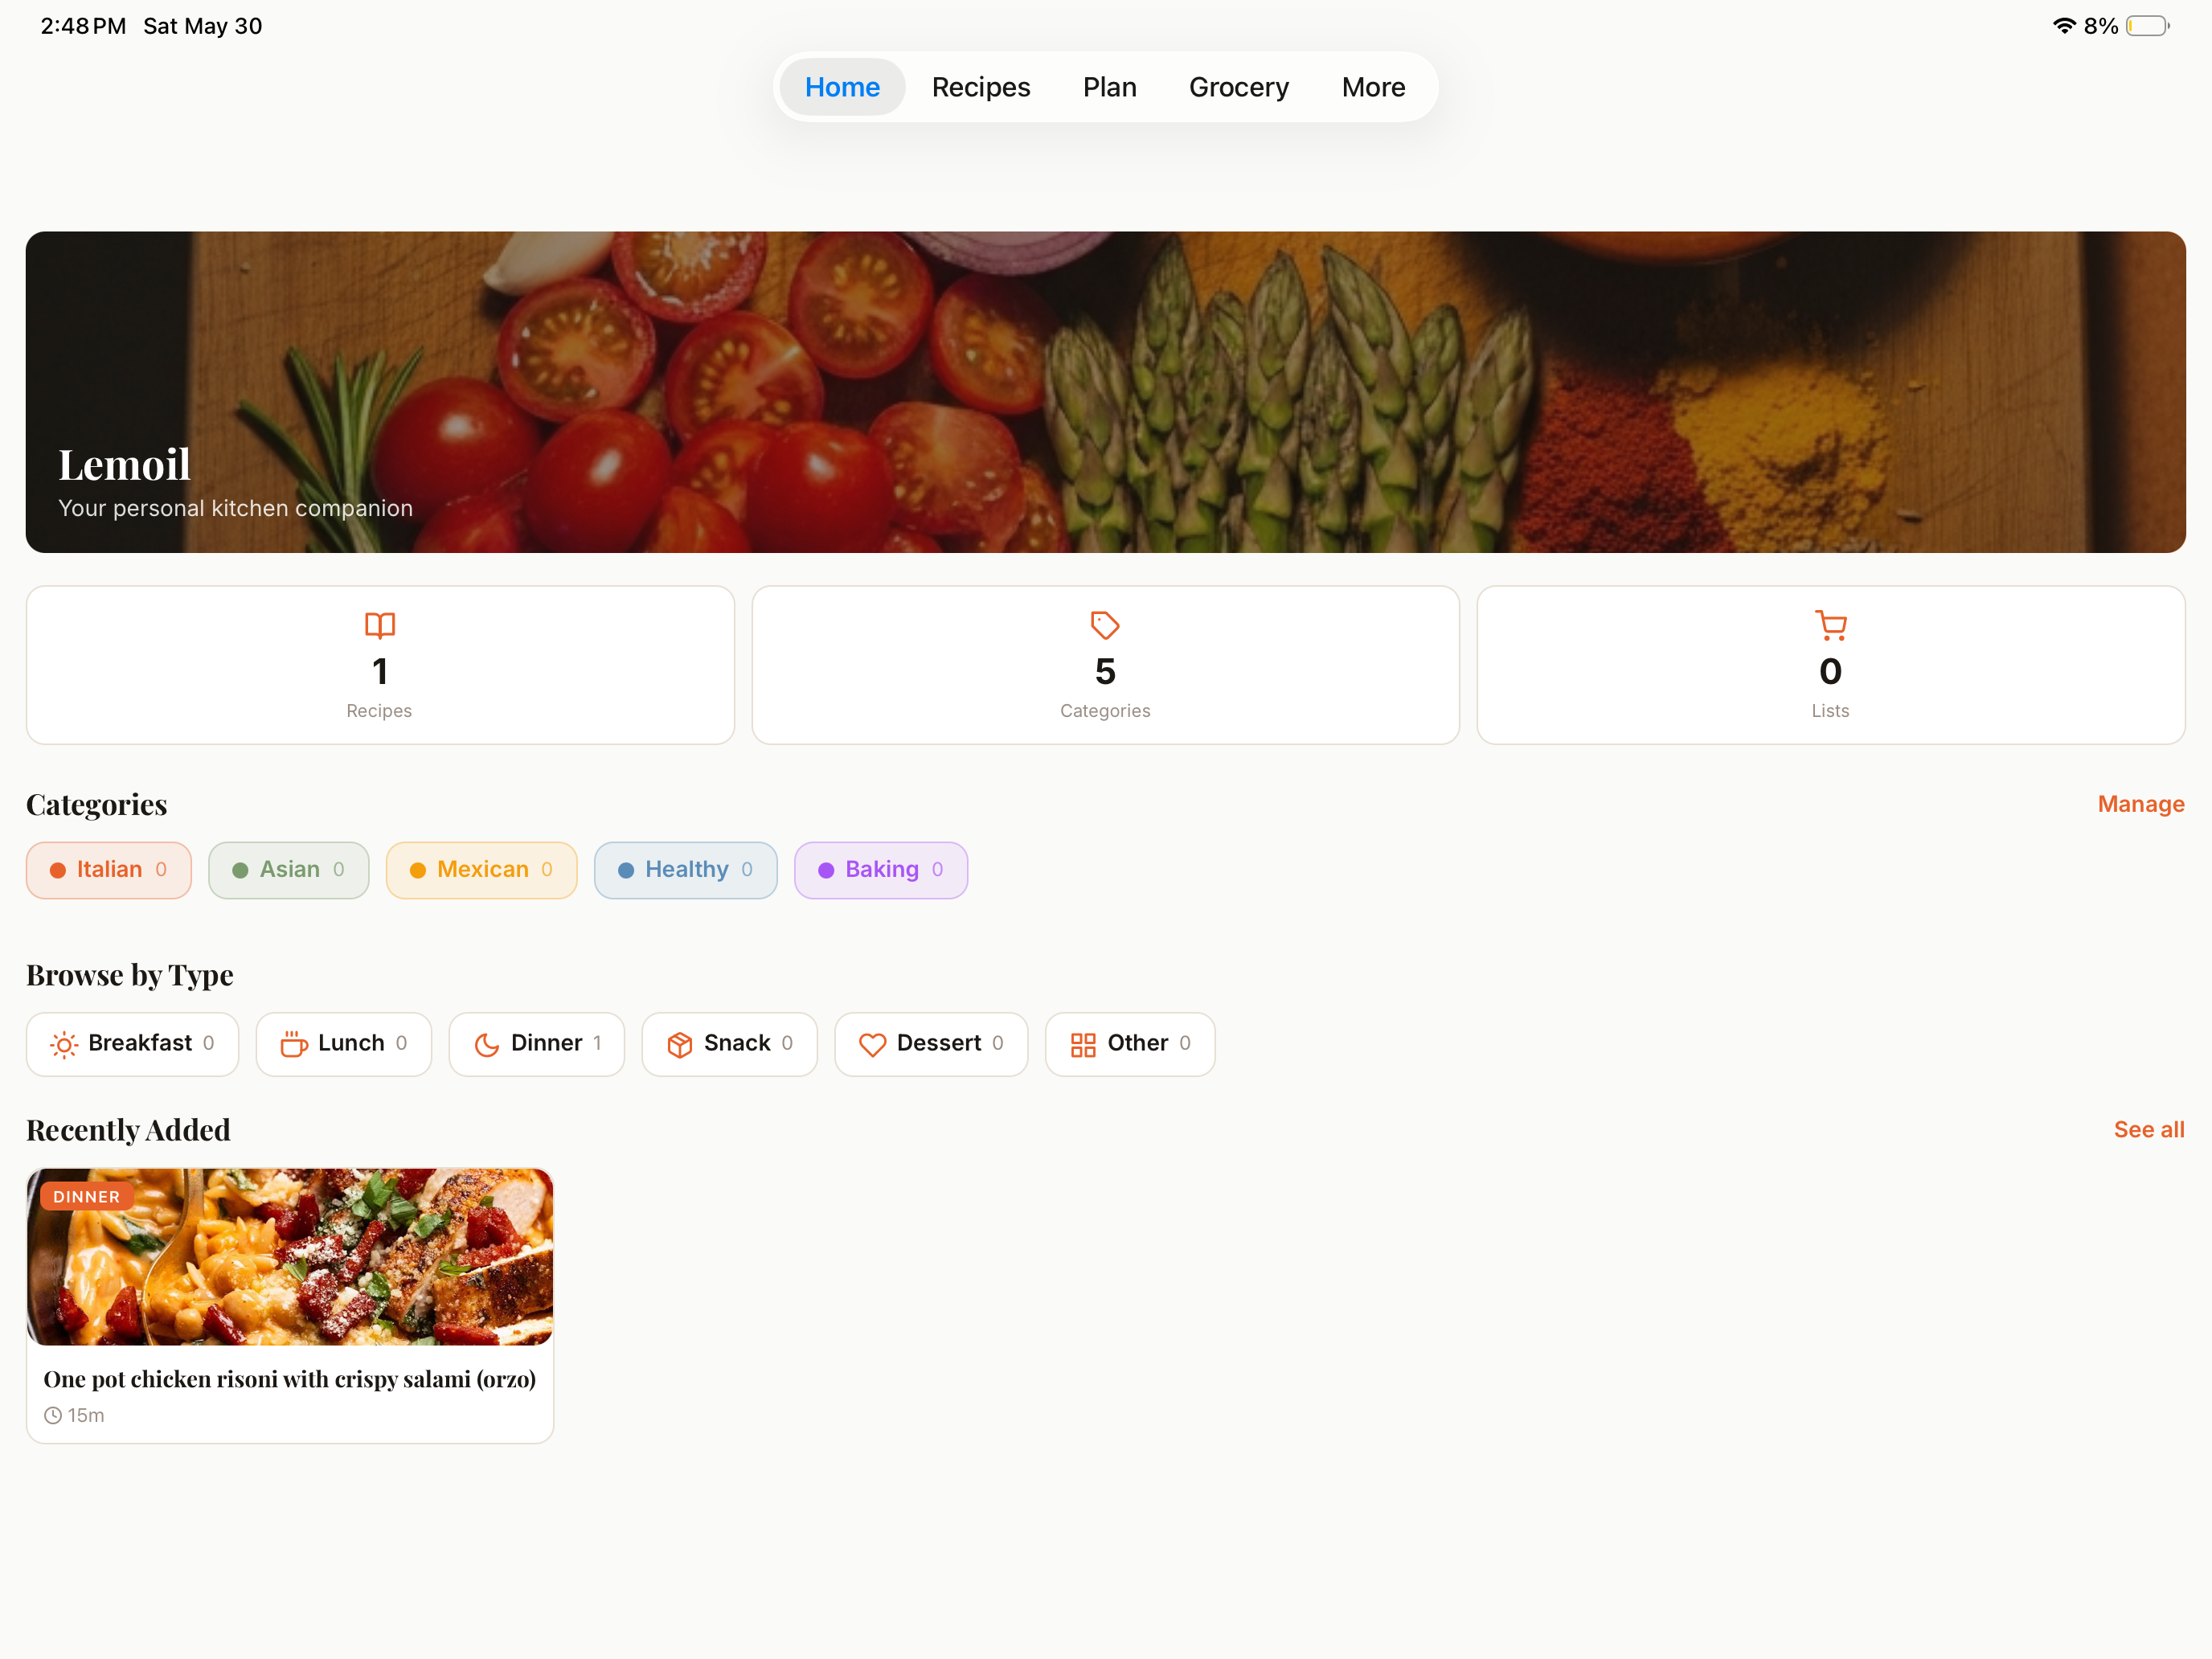The image size is (2212, 1659).
Task: Click the open book Recipes icon
Action: 380,625
